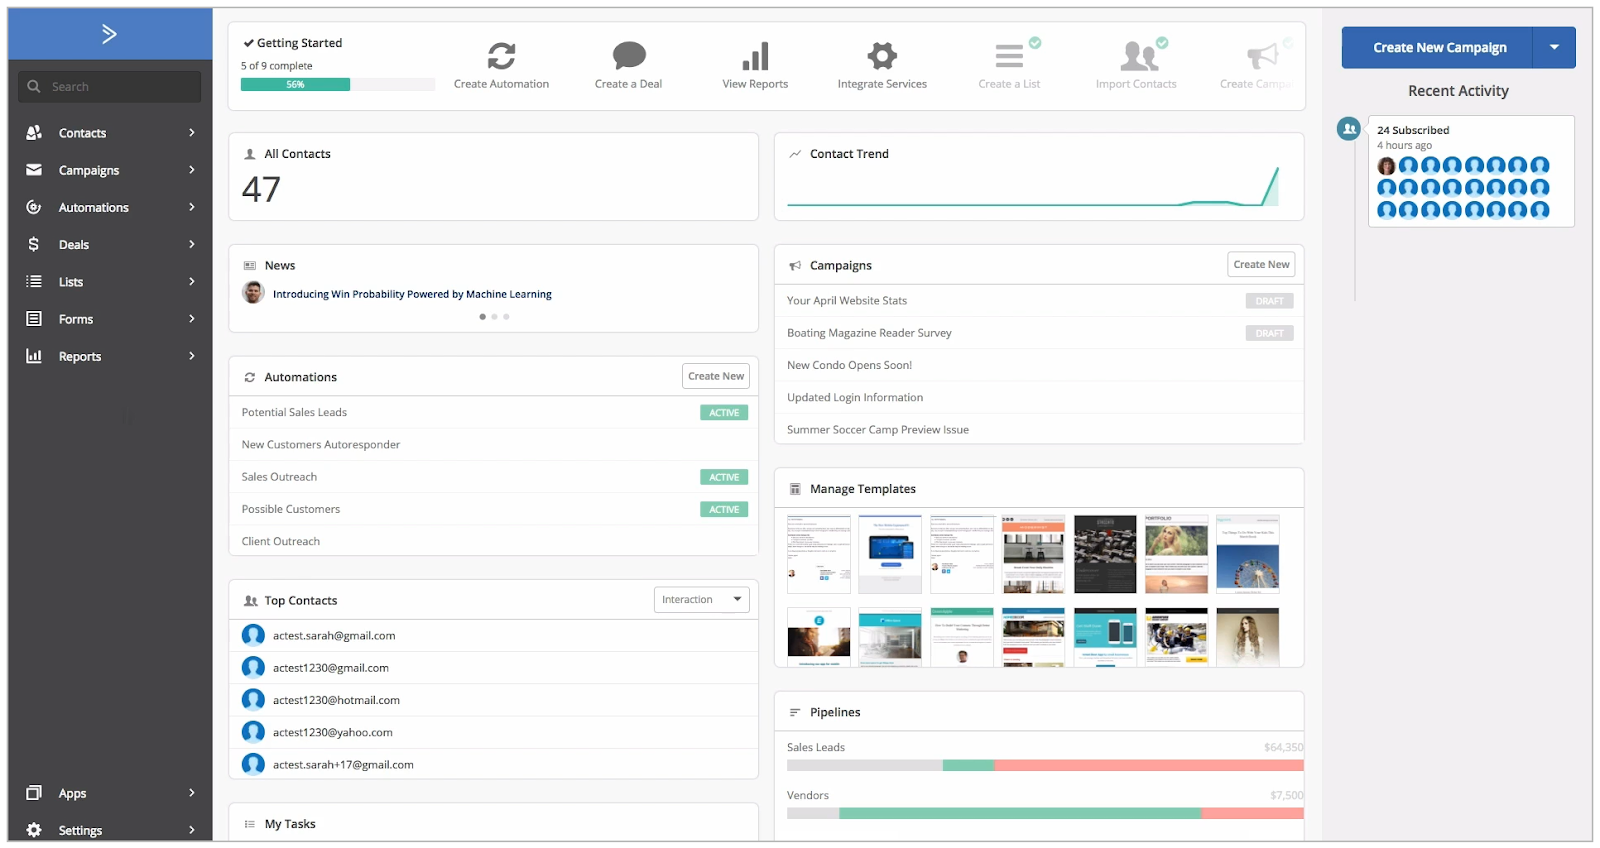Expand the Campaigns menu chevron
This screenshot has height=848, width=1600.
[x=192, y=170]
